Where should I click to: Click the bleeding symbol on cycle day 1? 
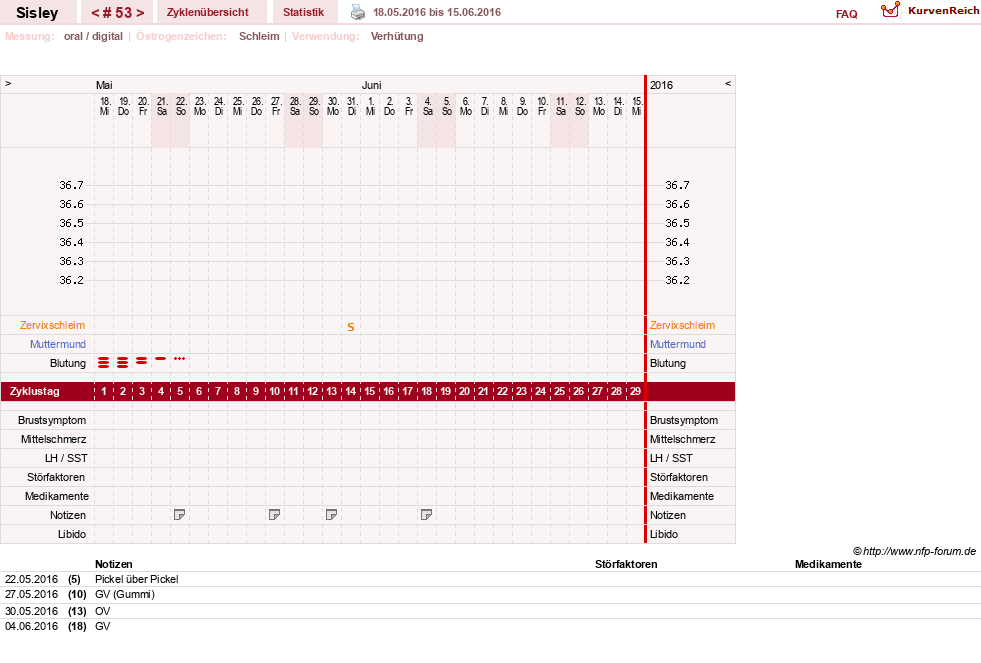104,363
